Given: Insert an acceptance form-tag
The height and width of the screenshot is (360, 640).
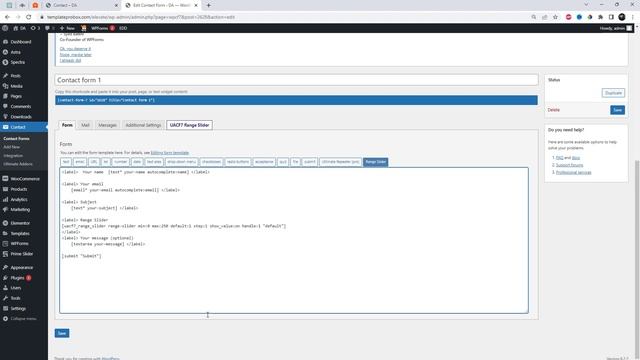Looking at the screenshot, I should [x=264, y=162].
